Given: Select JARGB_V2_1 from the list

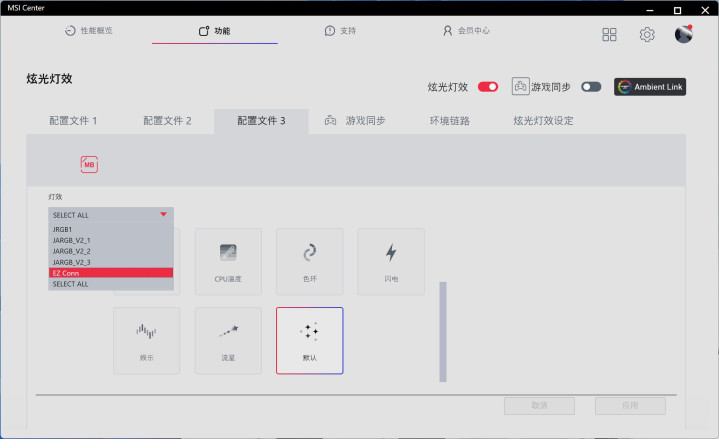Looking at the screenshot, I should coord(111,240).
